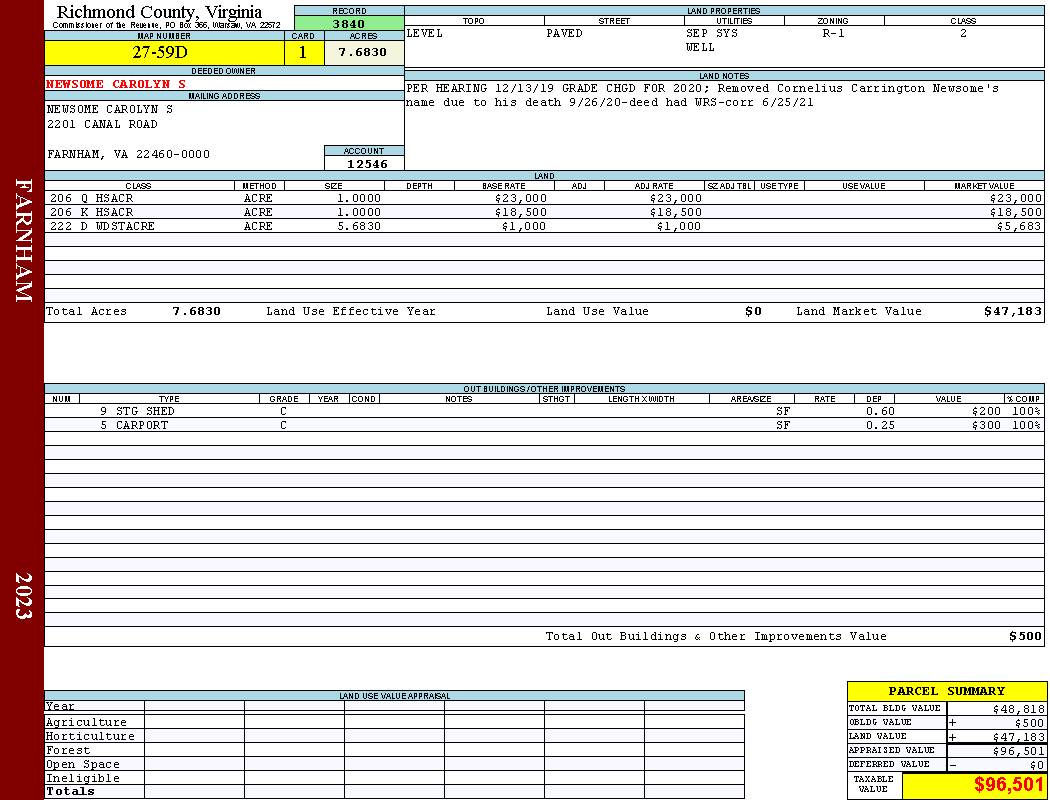Viewport: 1050px width, 800px height.
Task: Click base rate $1,000 for WDSTACRE
Action: tap(524, 227)
